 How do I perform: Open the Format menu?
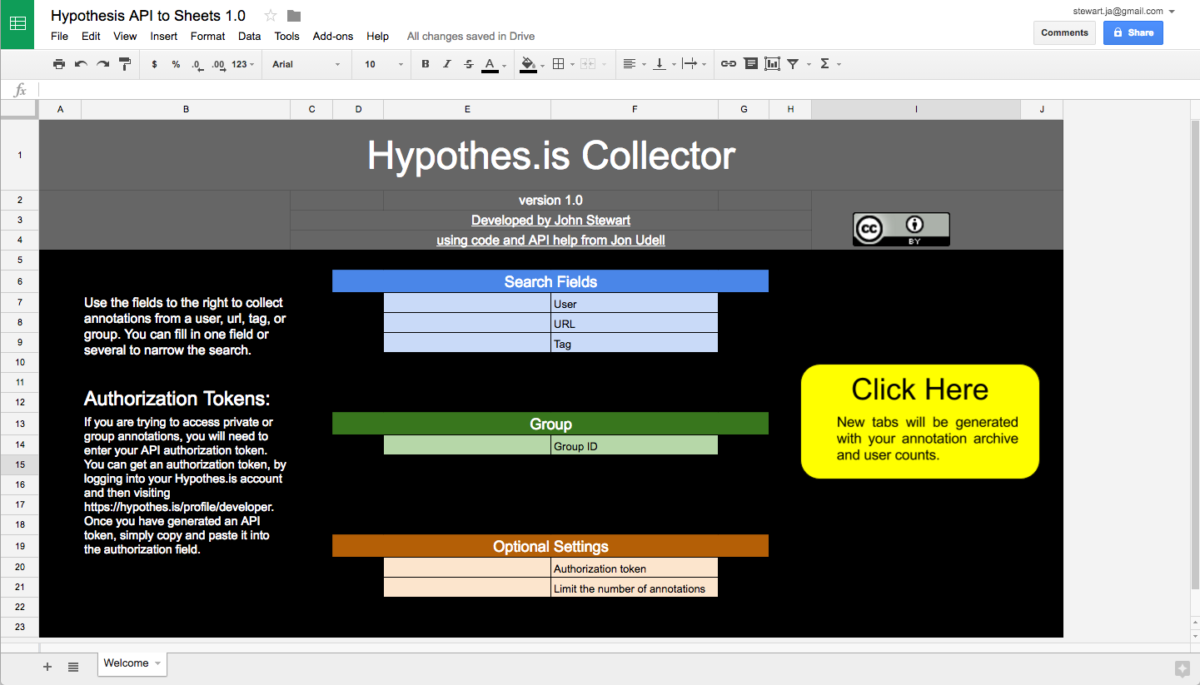point(208,36)
